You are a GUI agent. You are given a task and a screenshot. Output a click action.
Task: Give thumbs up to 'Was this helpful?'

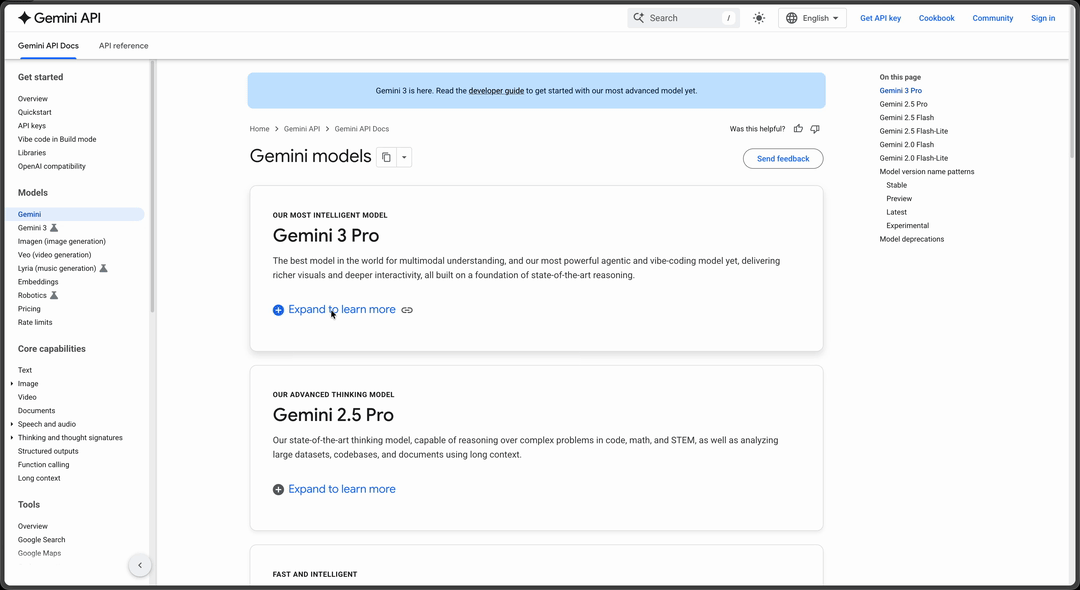[x=797, y=128]
